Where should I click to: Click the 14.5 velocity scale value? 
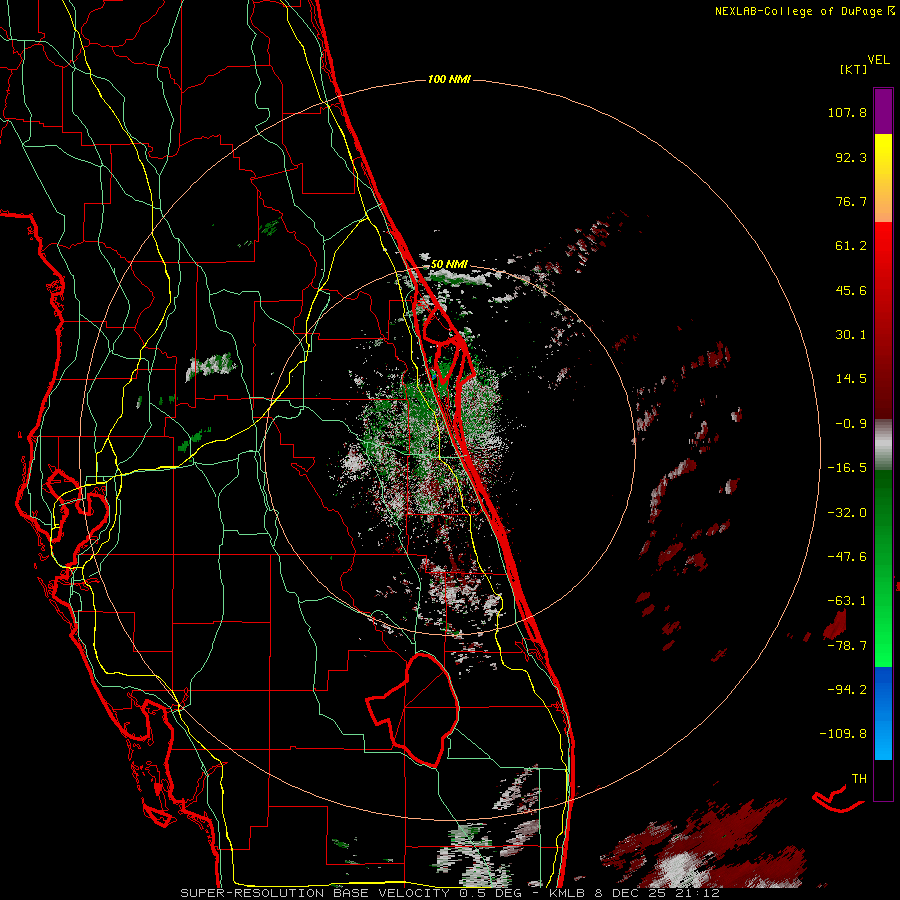851,379
